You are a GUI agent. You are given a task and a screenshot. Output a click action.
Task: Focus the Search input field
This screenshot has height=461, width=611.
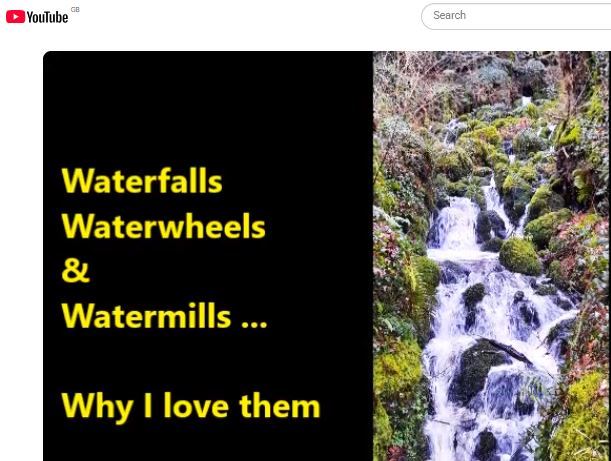[516, 16]
